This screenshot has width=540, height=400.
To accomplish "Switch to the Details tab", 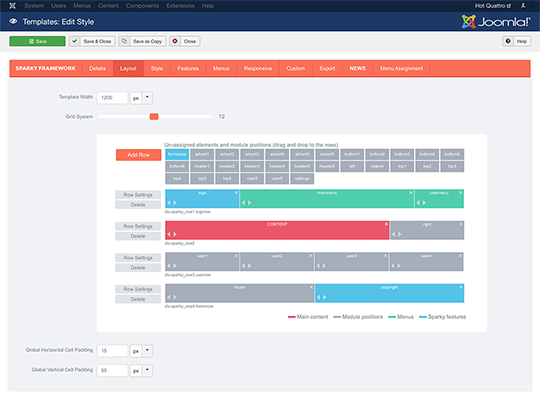I will [x=97, y=69].
